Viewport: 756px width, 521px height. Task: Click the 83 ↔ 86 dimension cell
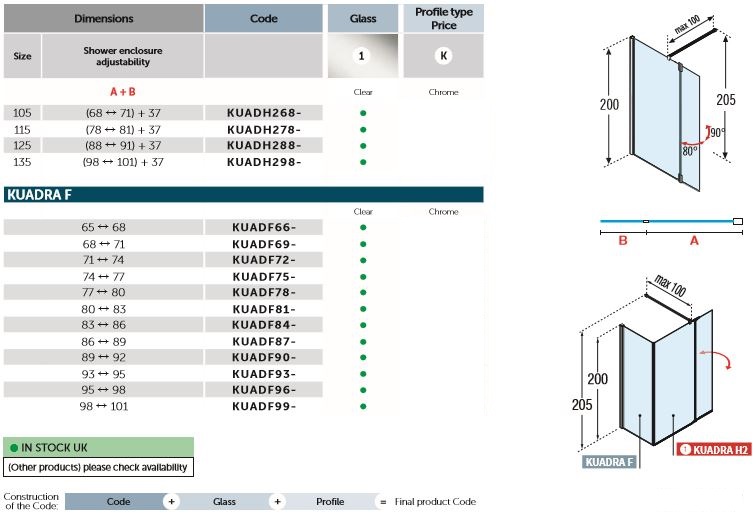pyautogui.click(x=103, y=325)
